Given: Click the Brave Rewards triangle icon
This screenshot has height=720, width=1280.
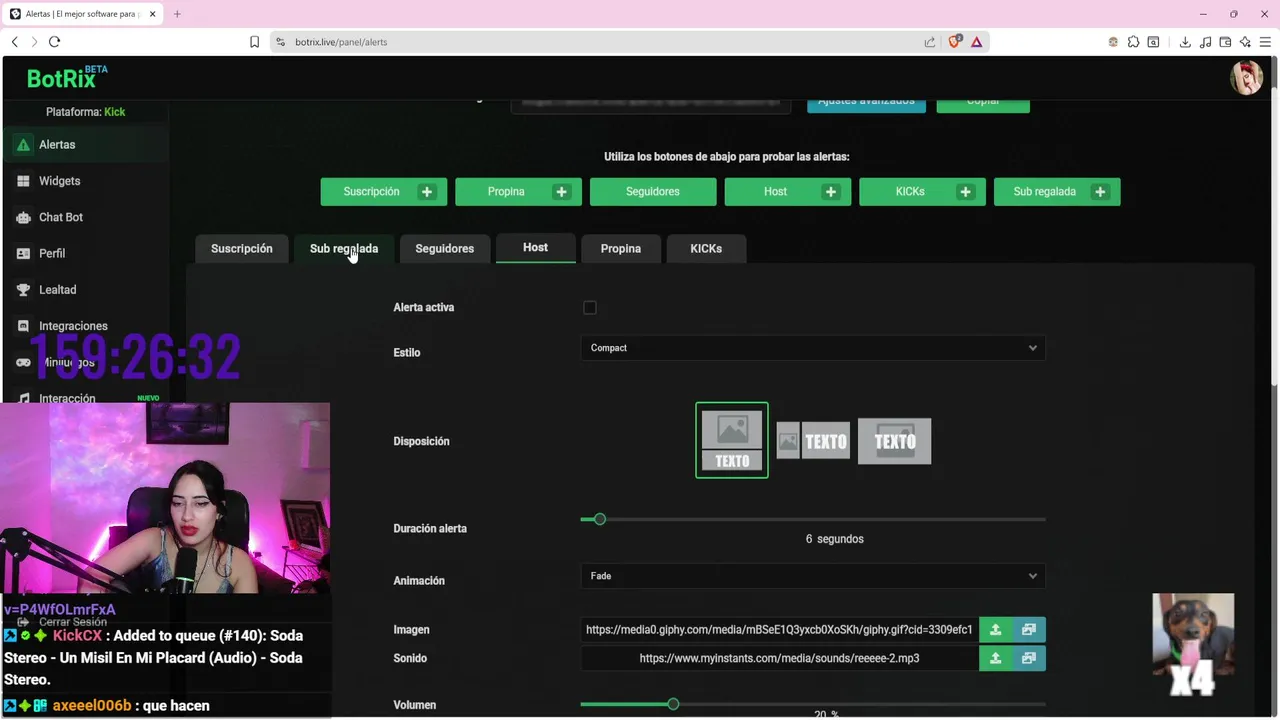Looking at the screenshot, I should (977, 42).
